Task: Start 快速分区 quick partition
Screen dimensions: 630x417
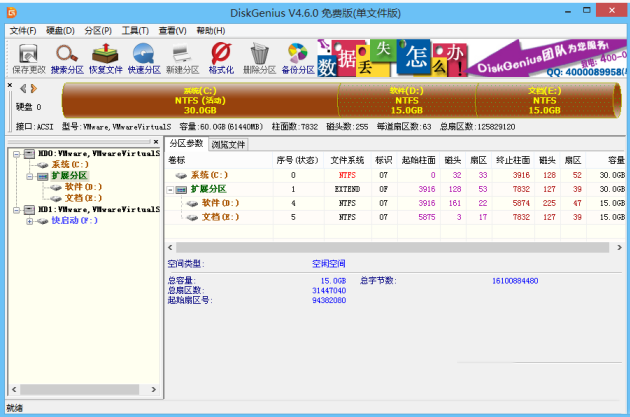Action: click(x=145, y=58)
